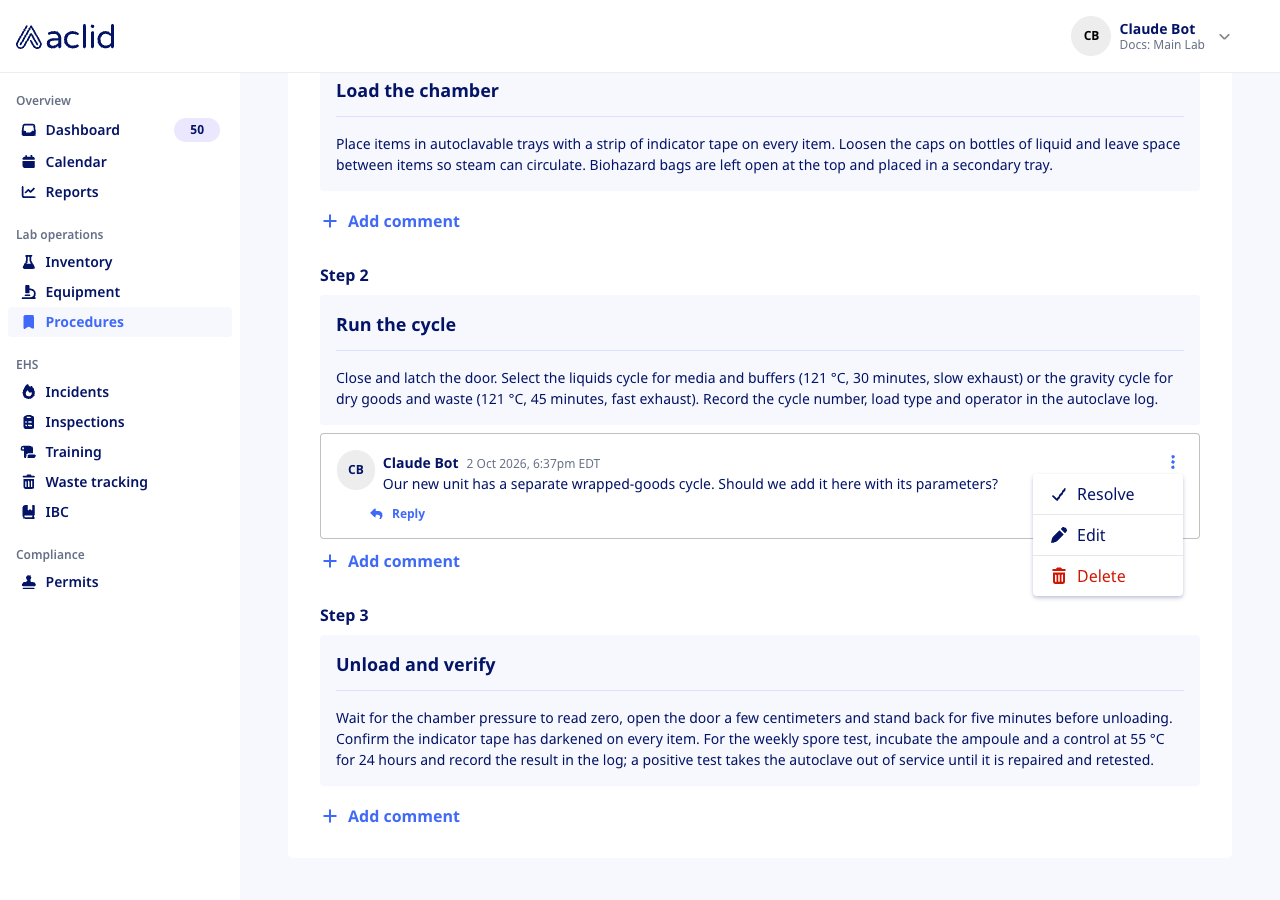Choose Resolve from the comment menu

1108,494
